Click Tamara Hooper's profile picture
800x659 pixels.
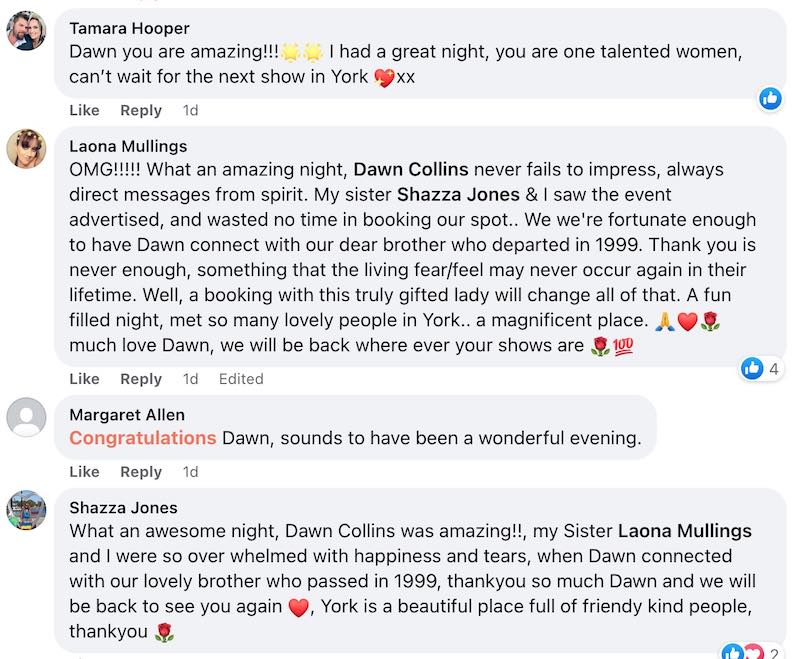27,30
